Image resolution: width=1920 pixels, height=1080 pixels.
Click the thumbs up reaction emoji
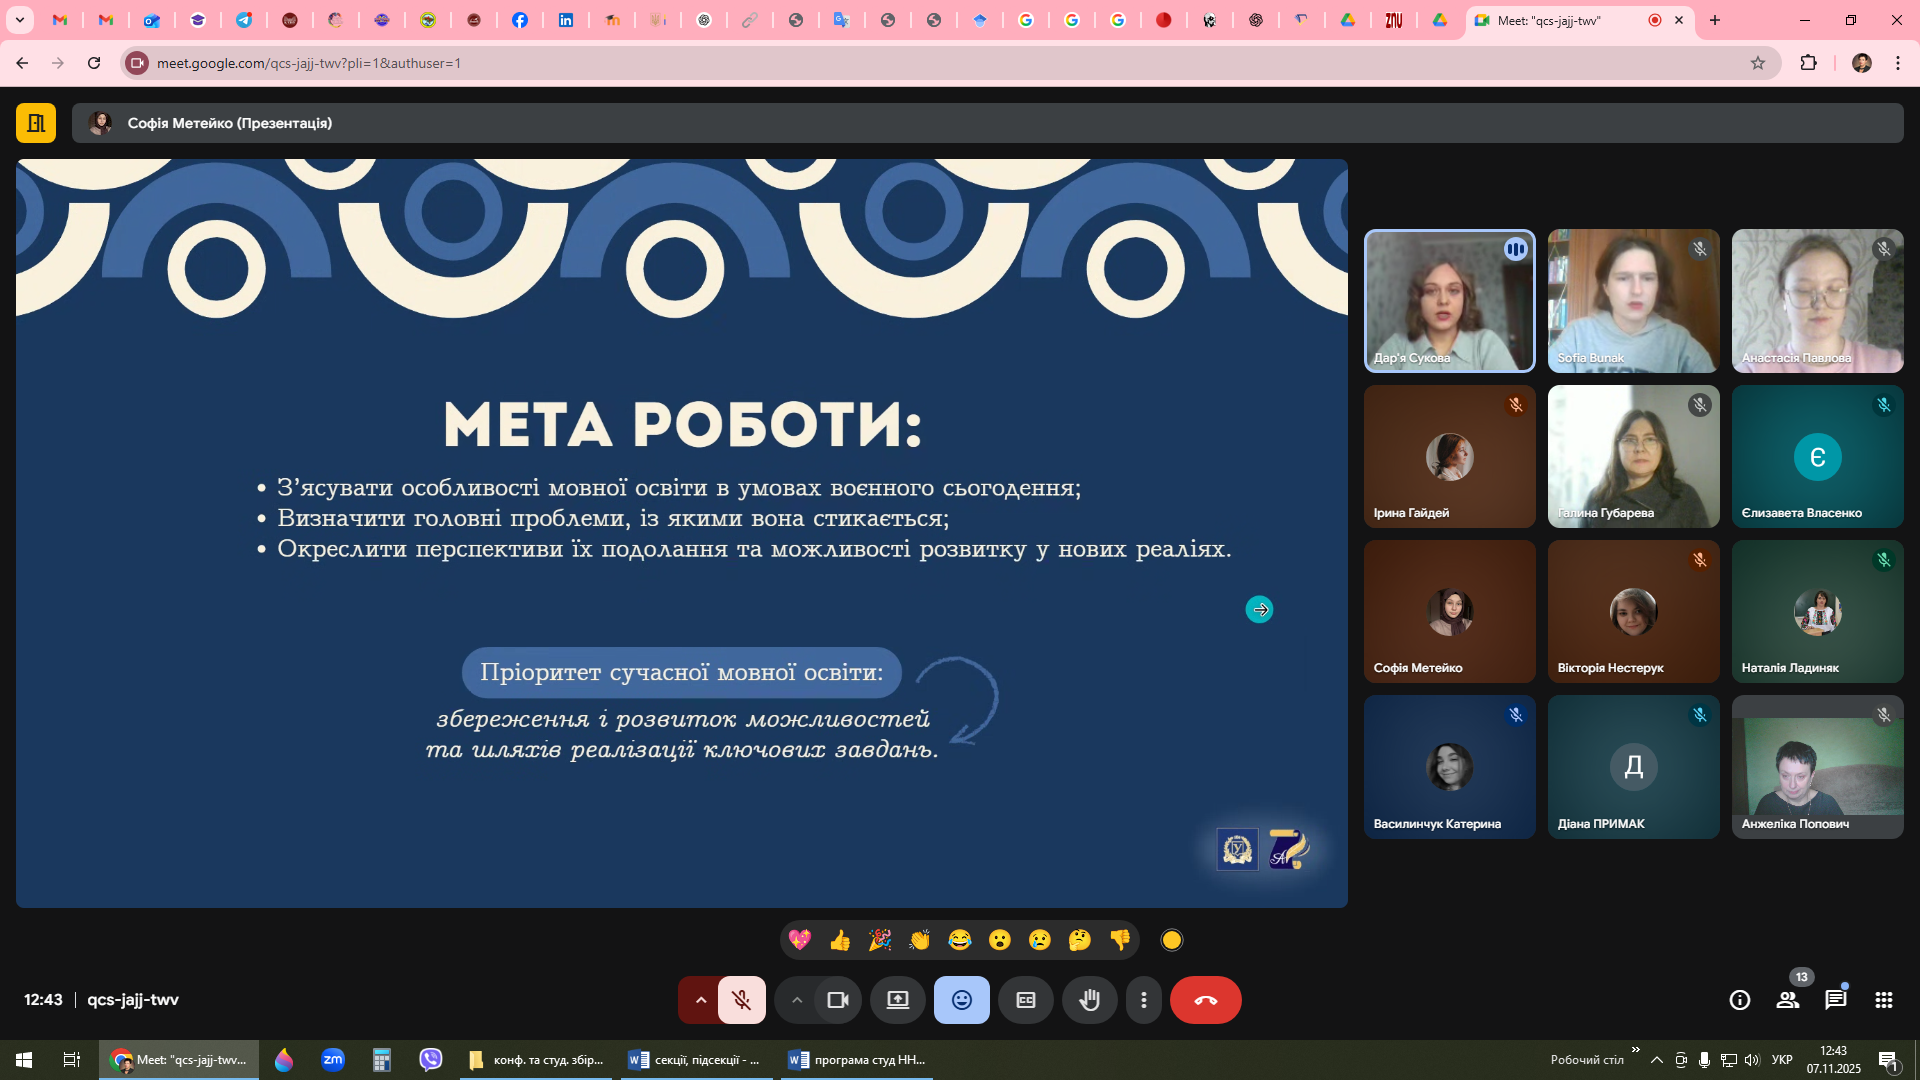coord(840,940)
